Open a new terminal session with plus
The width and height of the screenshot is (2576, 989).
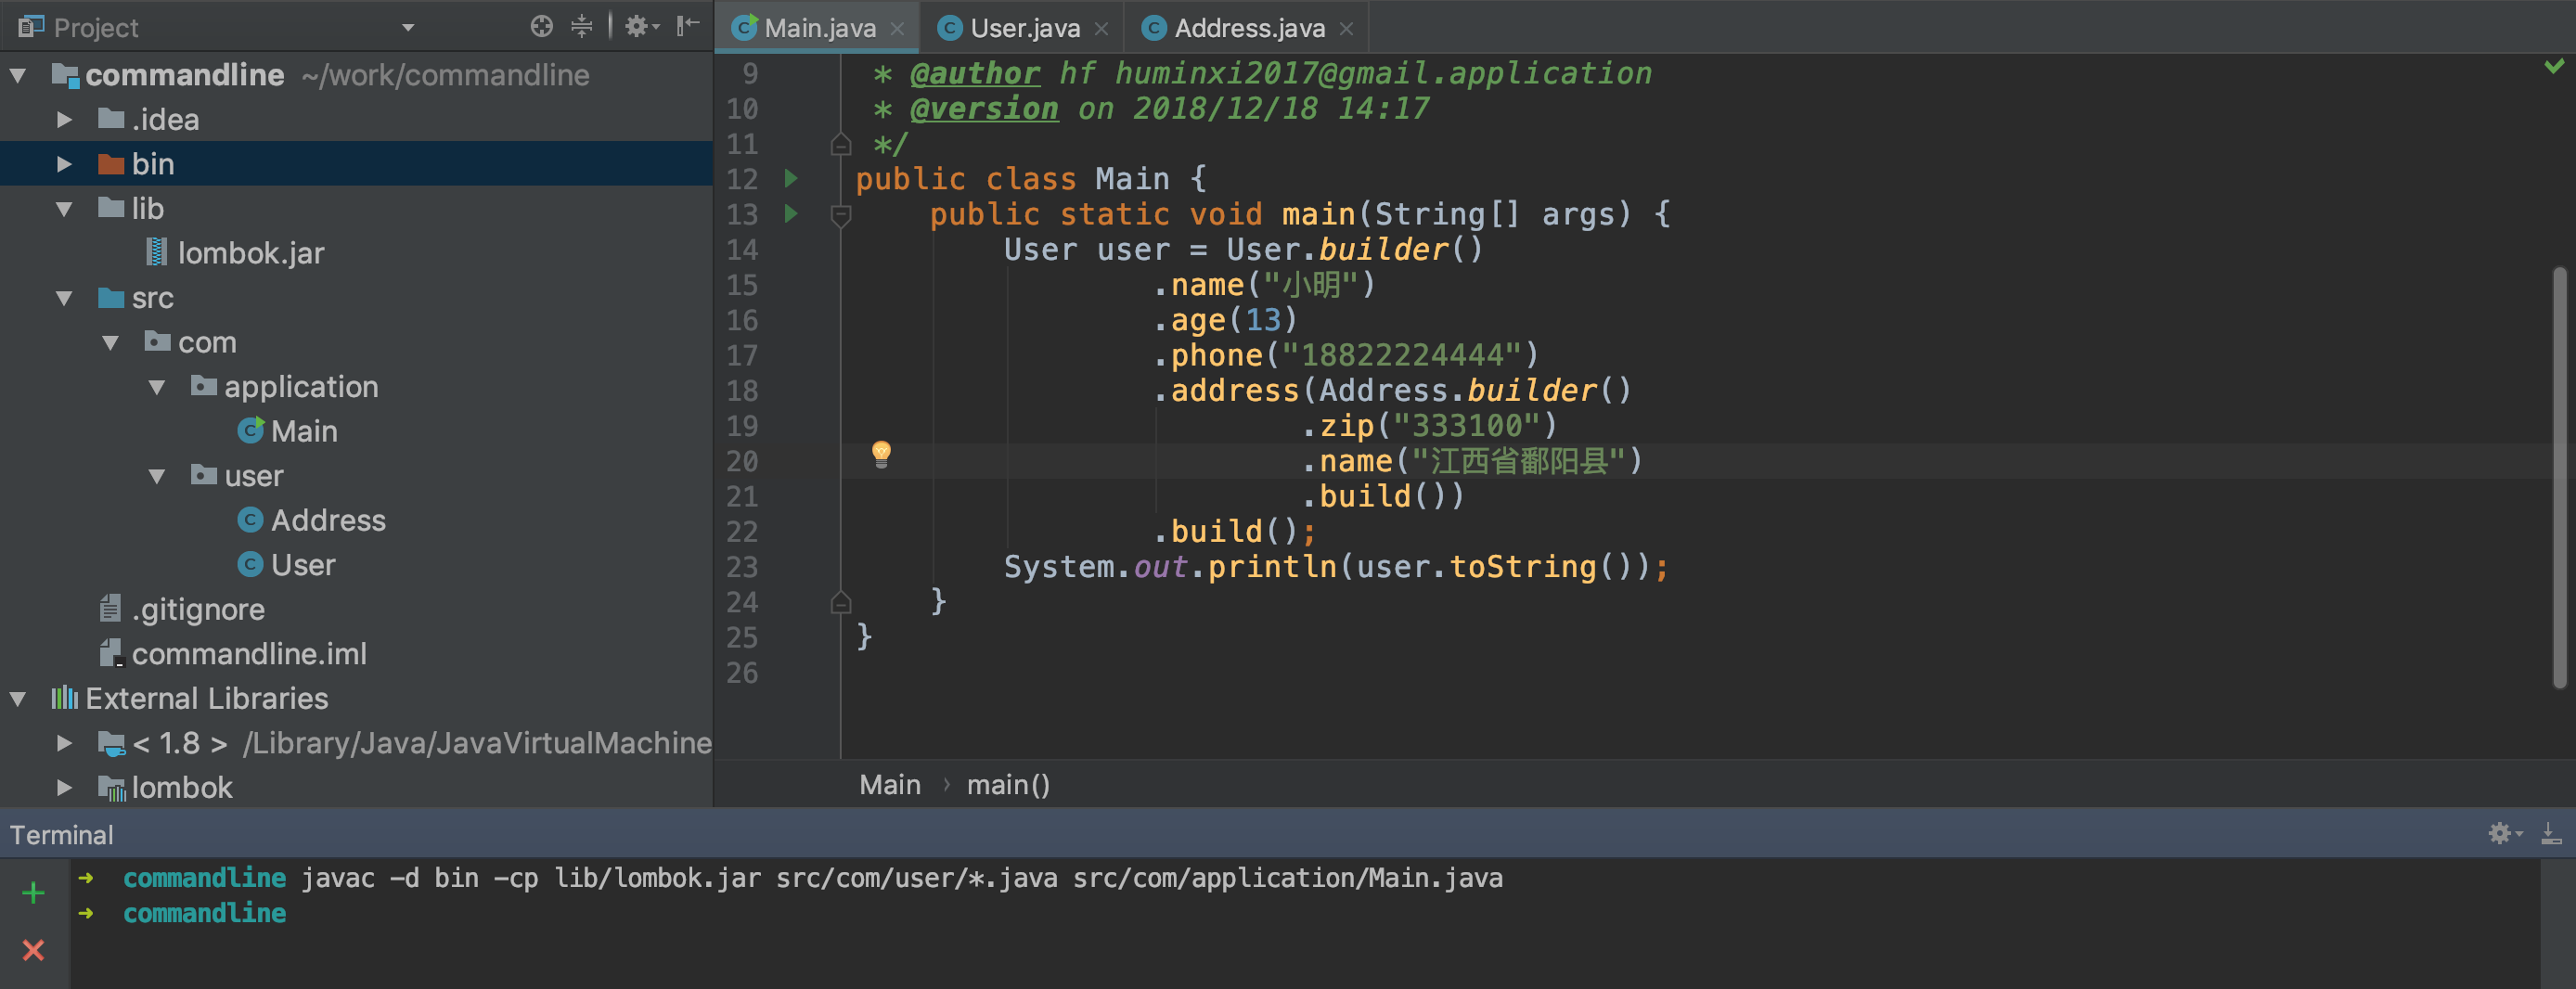pos(33,892)
